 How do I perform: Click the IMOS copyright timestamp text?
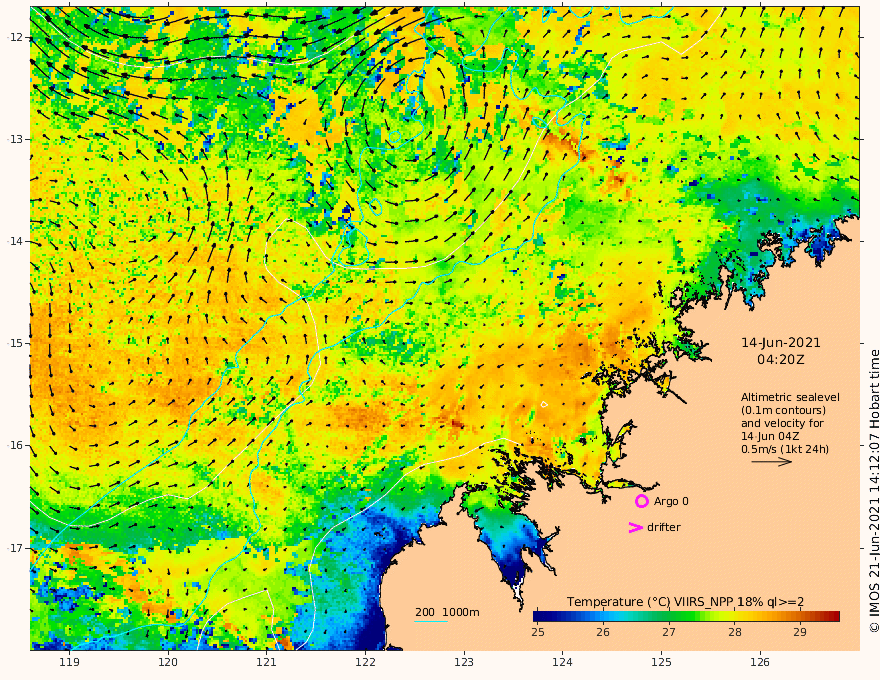pyautogui.click(x=874, y=491)
